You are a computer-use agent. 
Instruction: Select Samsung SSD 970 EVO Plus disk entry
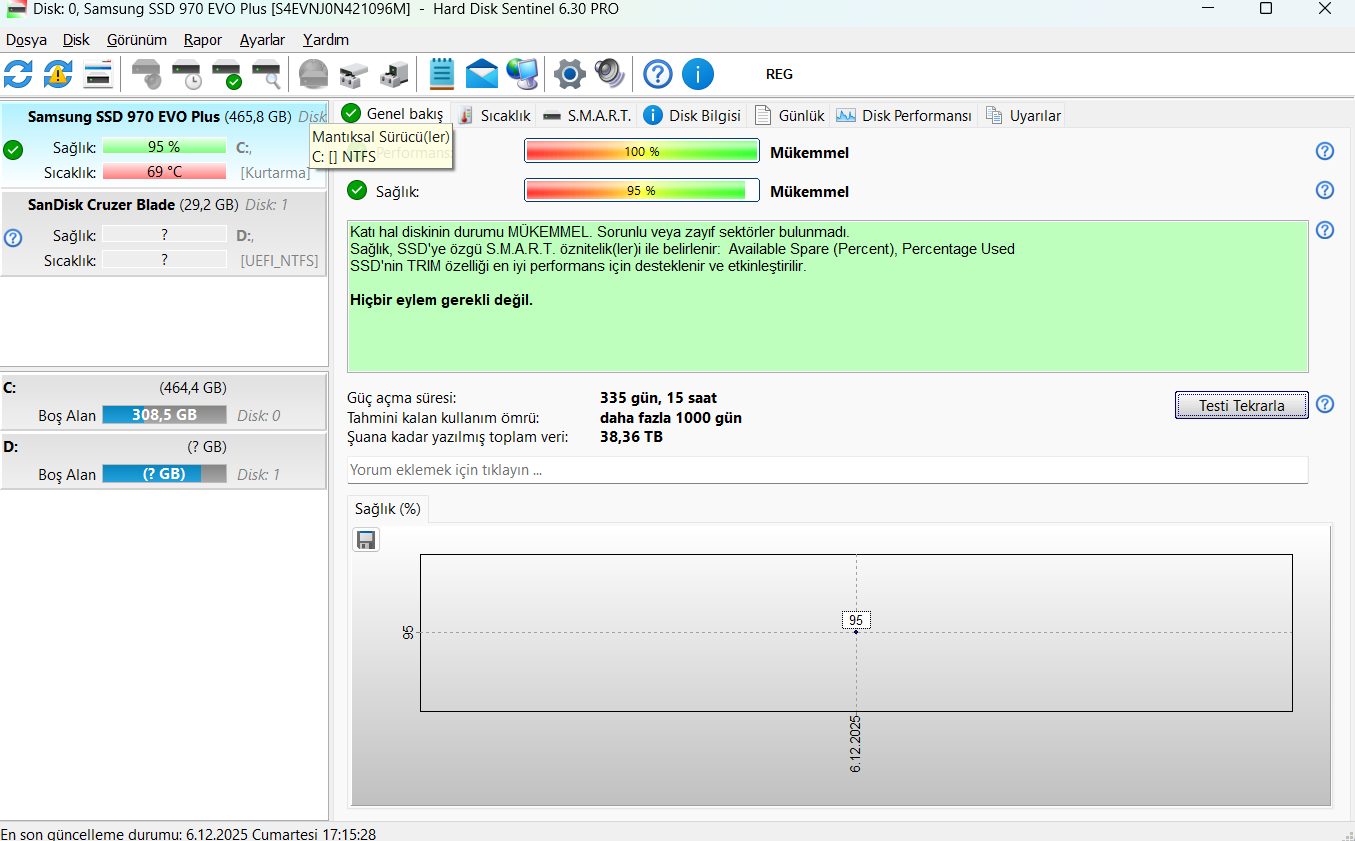tap(164, 145)
